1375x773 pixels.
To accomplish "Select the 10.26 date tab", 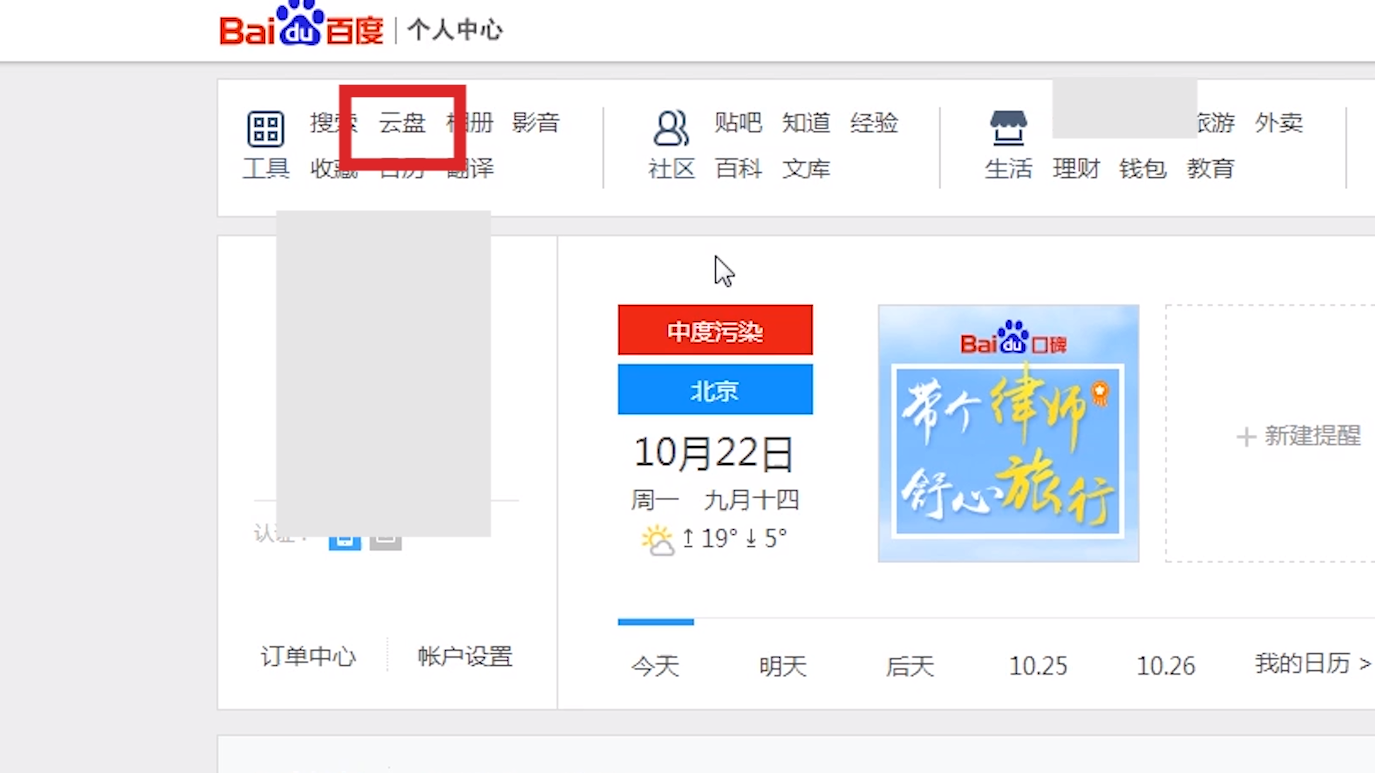I will (1166, 666).
